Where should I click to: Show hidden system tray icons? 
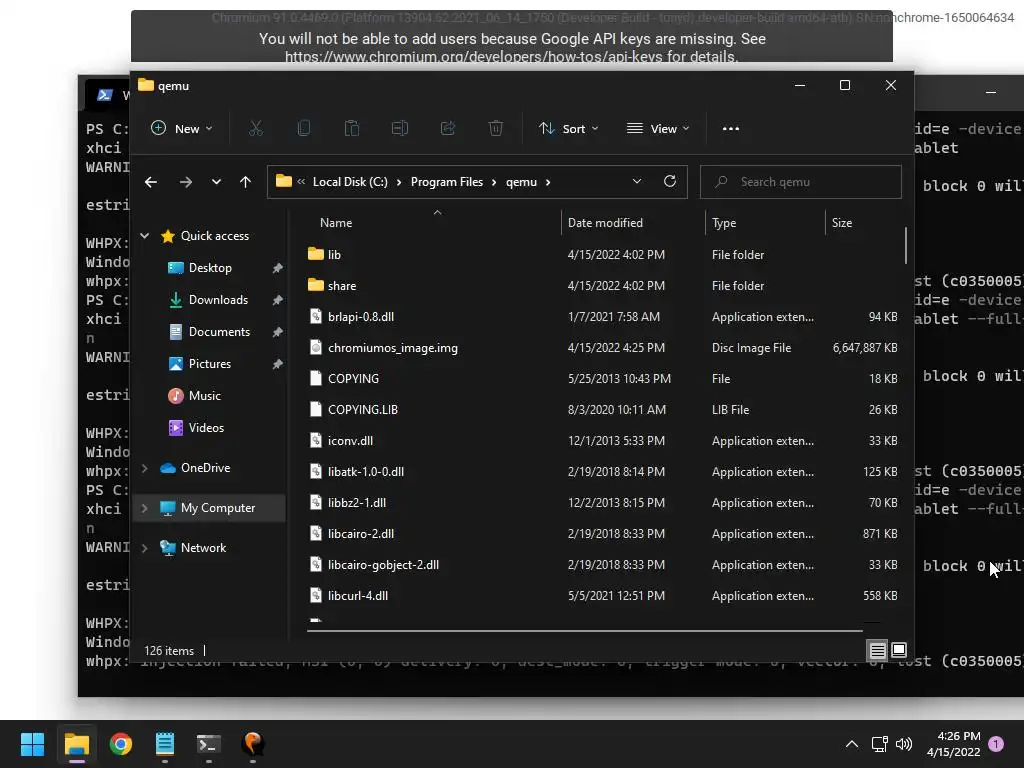point(852,744)
